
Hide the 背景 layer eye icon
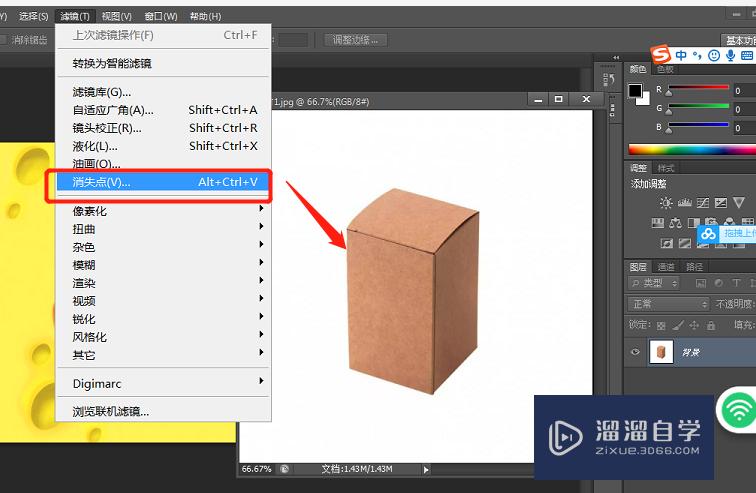(635, 352)
